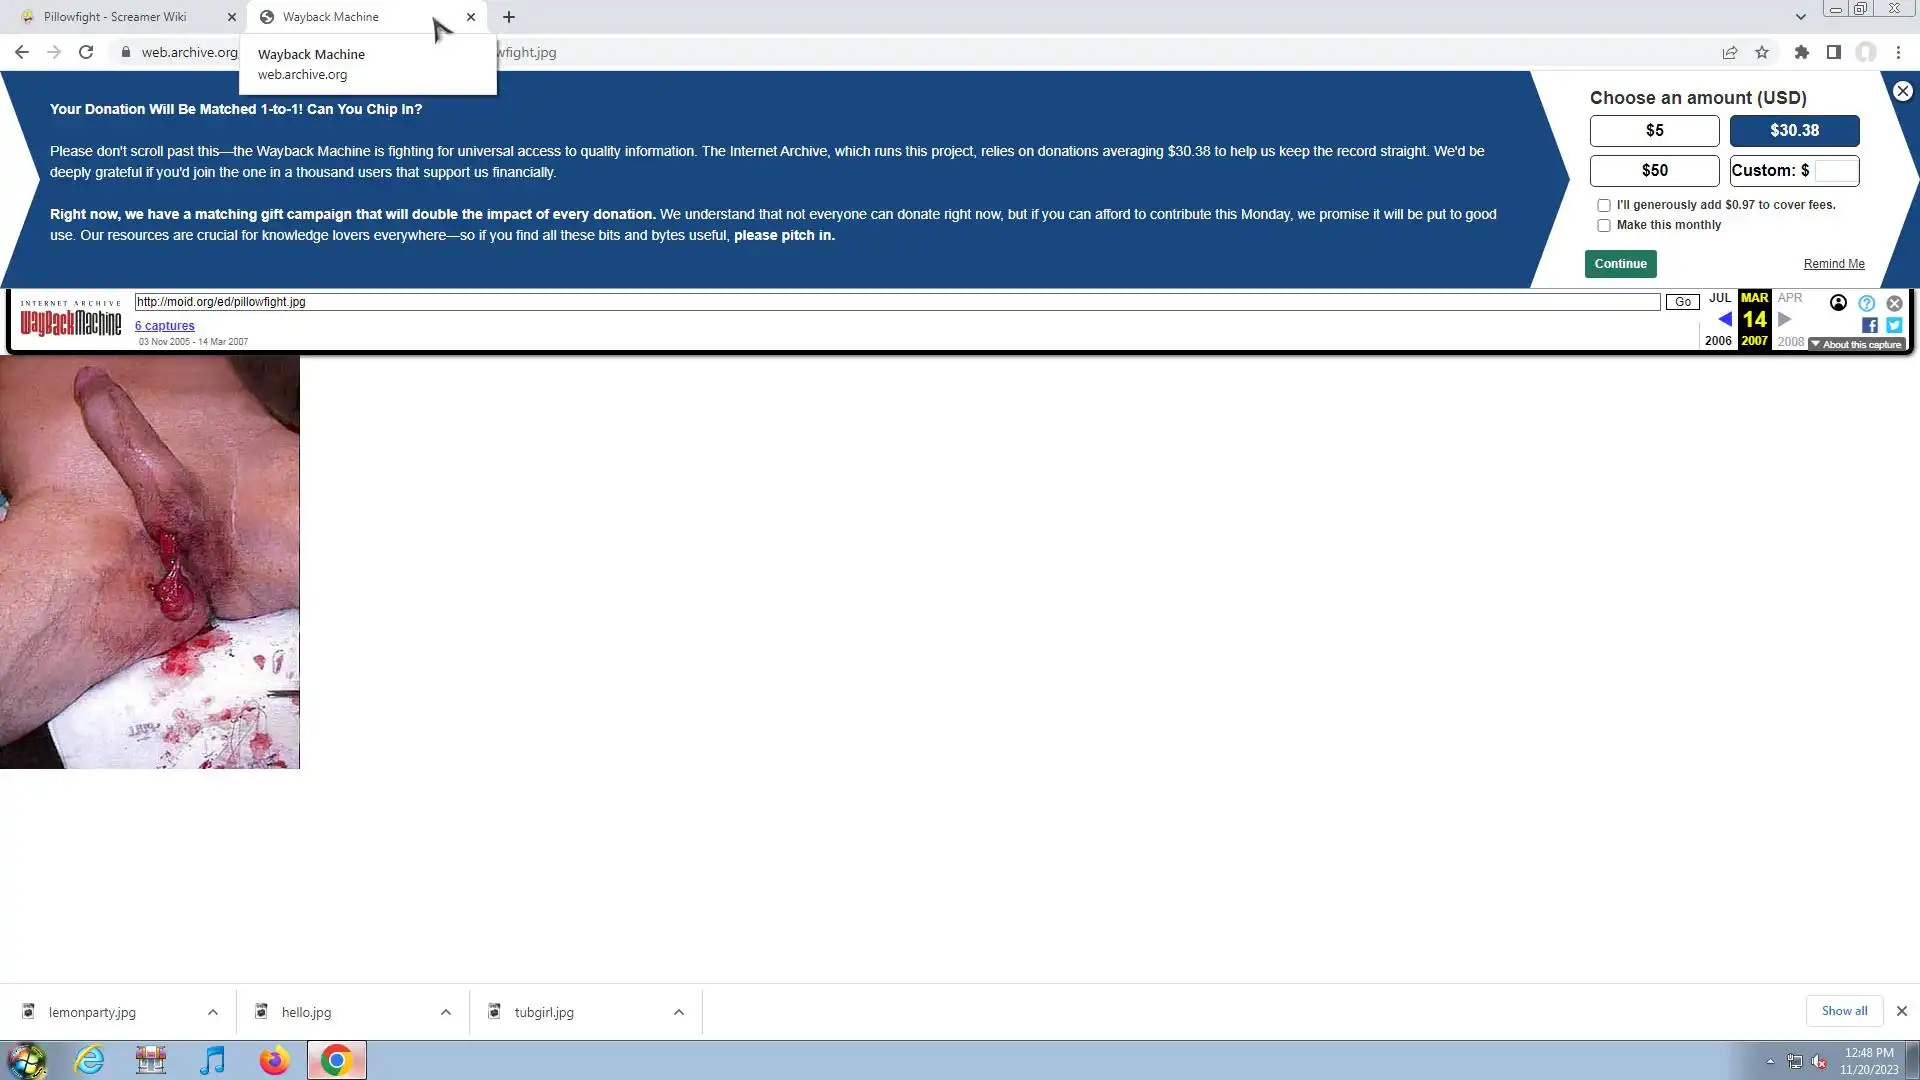Bookmark this page with star icon
The width and height of the screenshot is (1920, 1080).
pos(1762,53)
